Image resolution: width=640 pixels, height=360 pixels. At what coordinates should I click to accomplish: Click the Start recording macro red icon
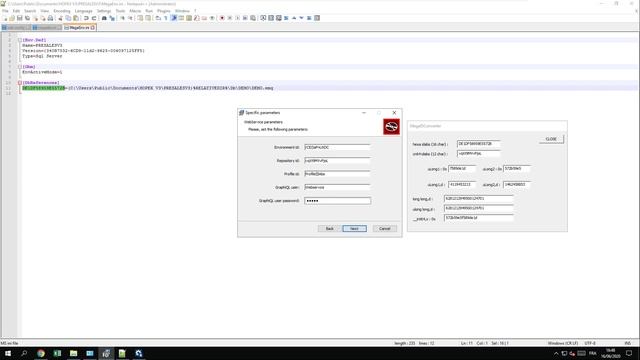tap(222, 18)
